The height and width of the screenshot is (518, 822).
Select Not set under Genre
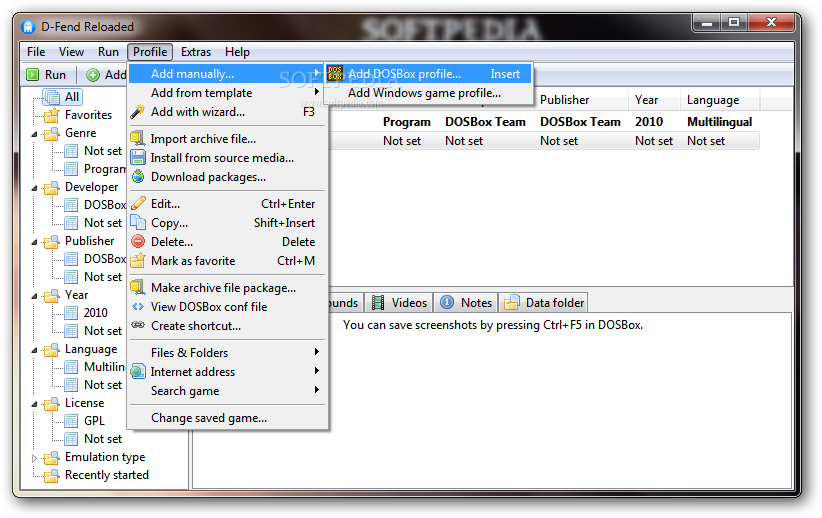[x=103, y=151]
